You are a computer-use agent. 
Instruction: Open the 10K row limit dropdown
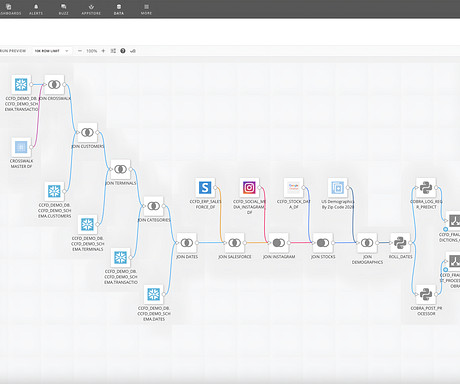[x=51, y=51]
